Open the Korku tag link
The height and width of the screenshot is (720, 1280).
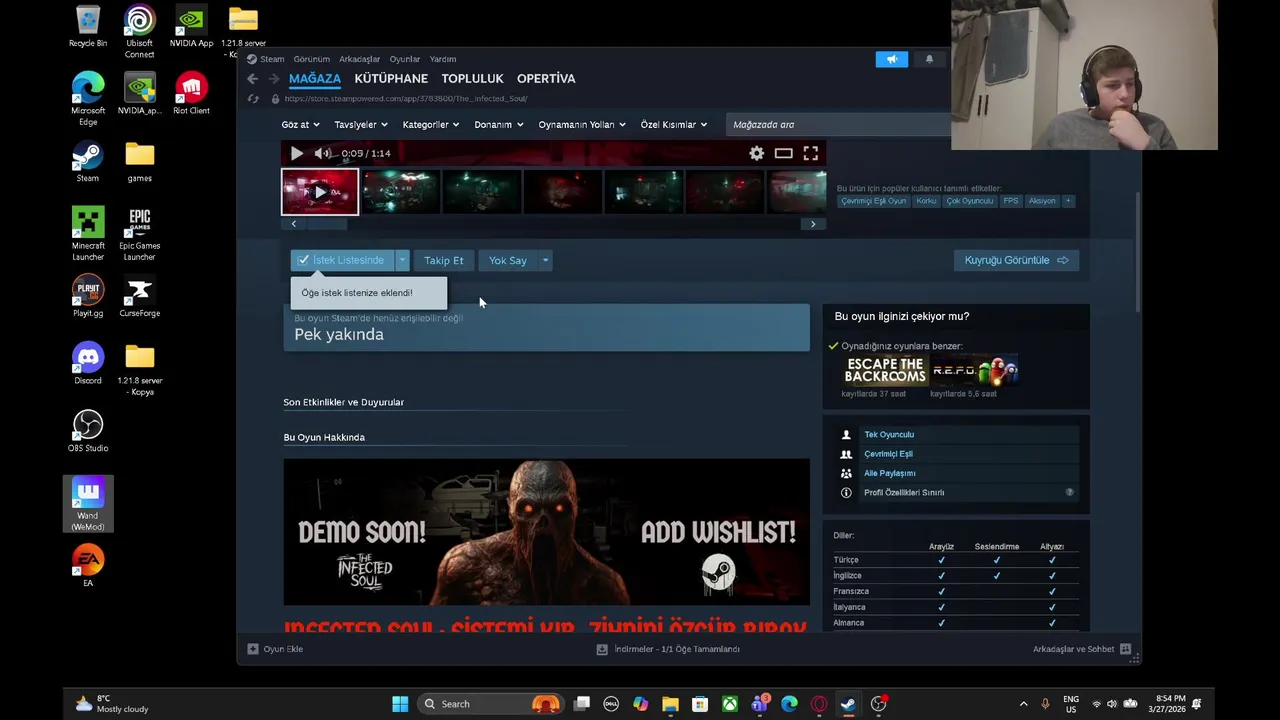click(926, 201)
